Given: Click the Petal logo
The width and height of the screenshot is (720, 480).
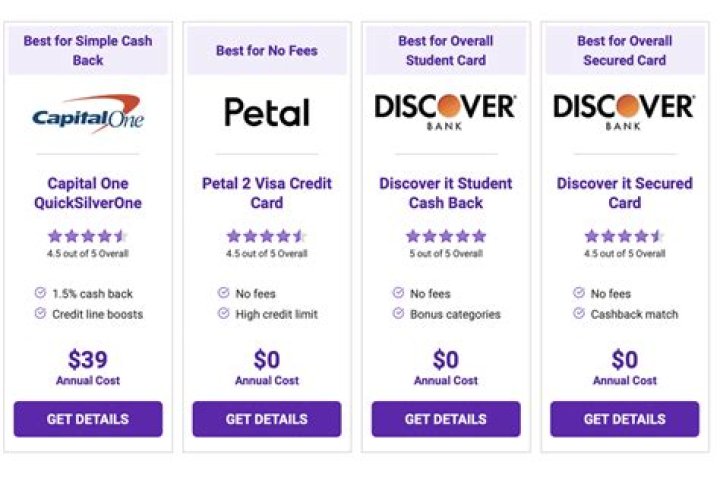Looking at the screenshot, I should (x=266, y=112).
